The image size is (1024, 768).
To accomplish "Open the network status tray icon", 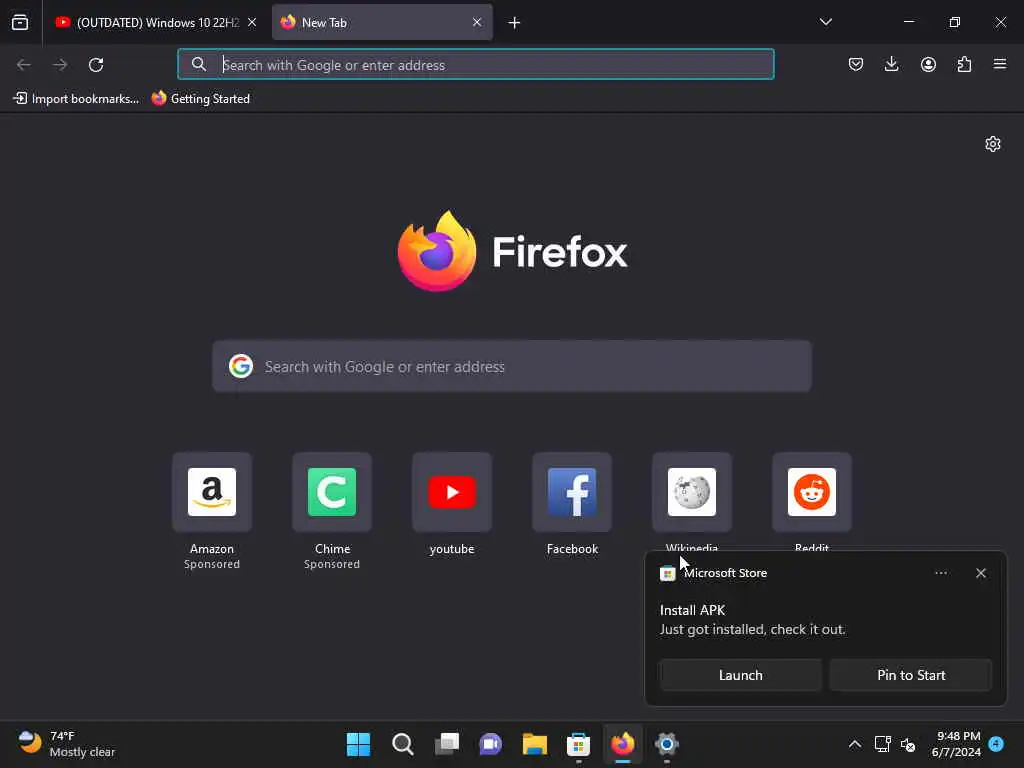I will click(882, 744).
